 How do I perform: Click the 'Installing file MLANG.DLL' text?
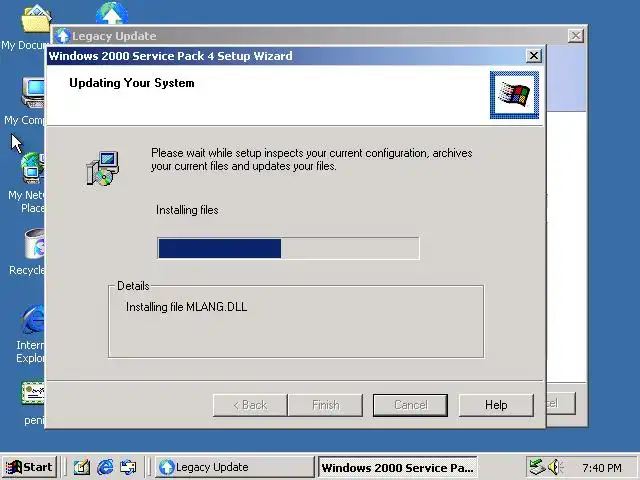[x=187, y=307]
